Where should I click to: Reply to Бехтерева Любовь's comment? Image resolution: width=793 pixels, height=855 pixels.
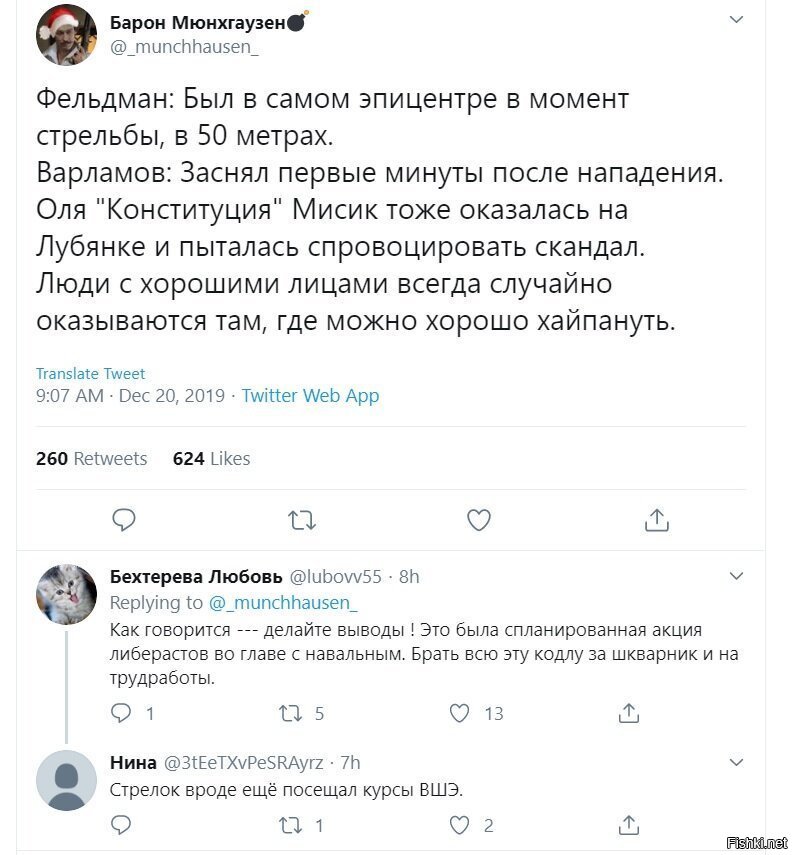tap(121, 713)
